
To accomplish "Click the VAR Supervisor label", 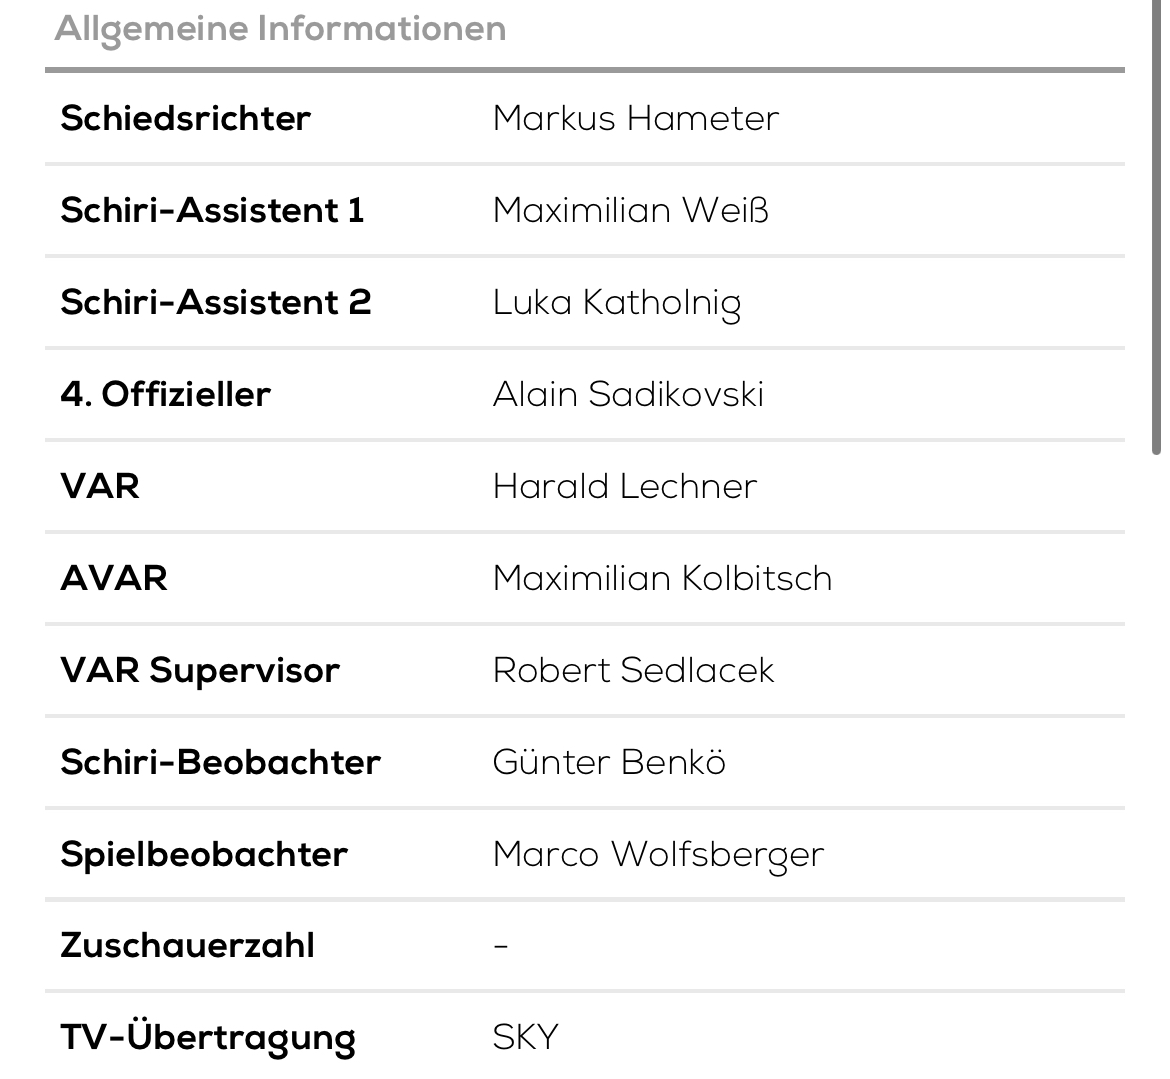I will (x=200, y=670).
